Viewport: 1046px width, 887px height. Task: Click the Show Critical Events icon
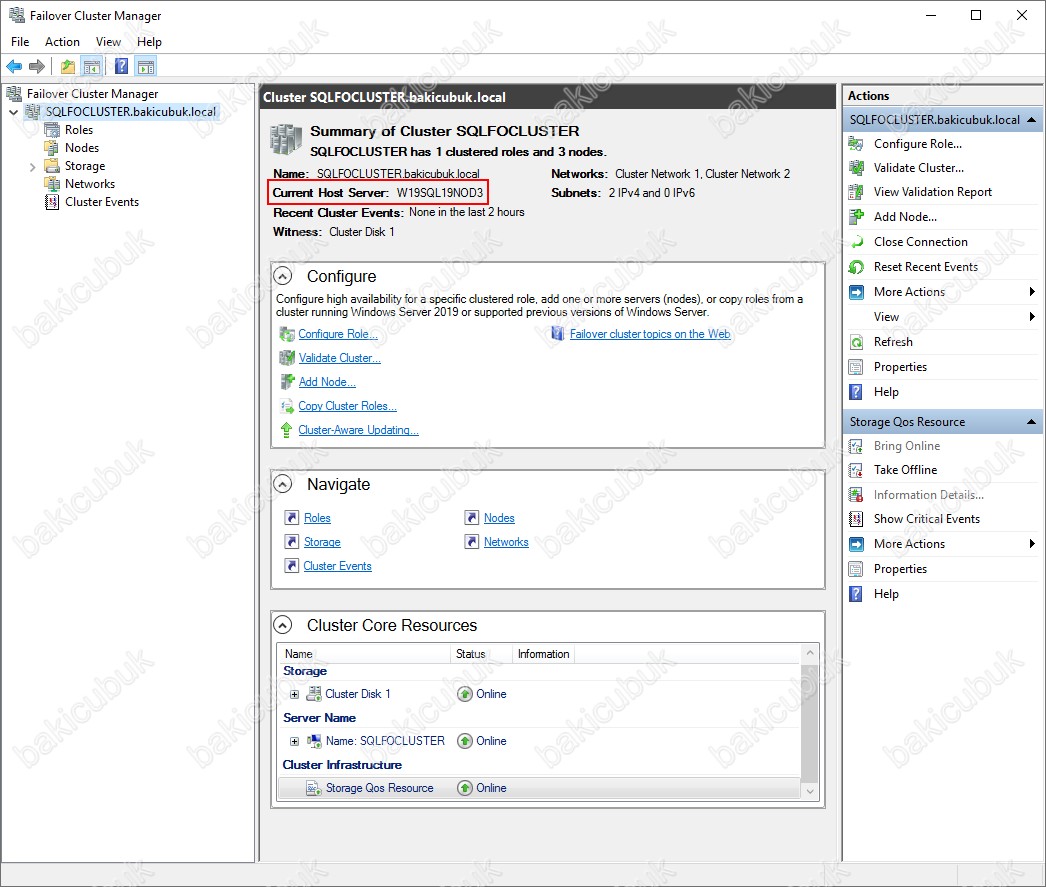[856, 519]
